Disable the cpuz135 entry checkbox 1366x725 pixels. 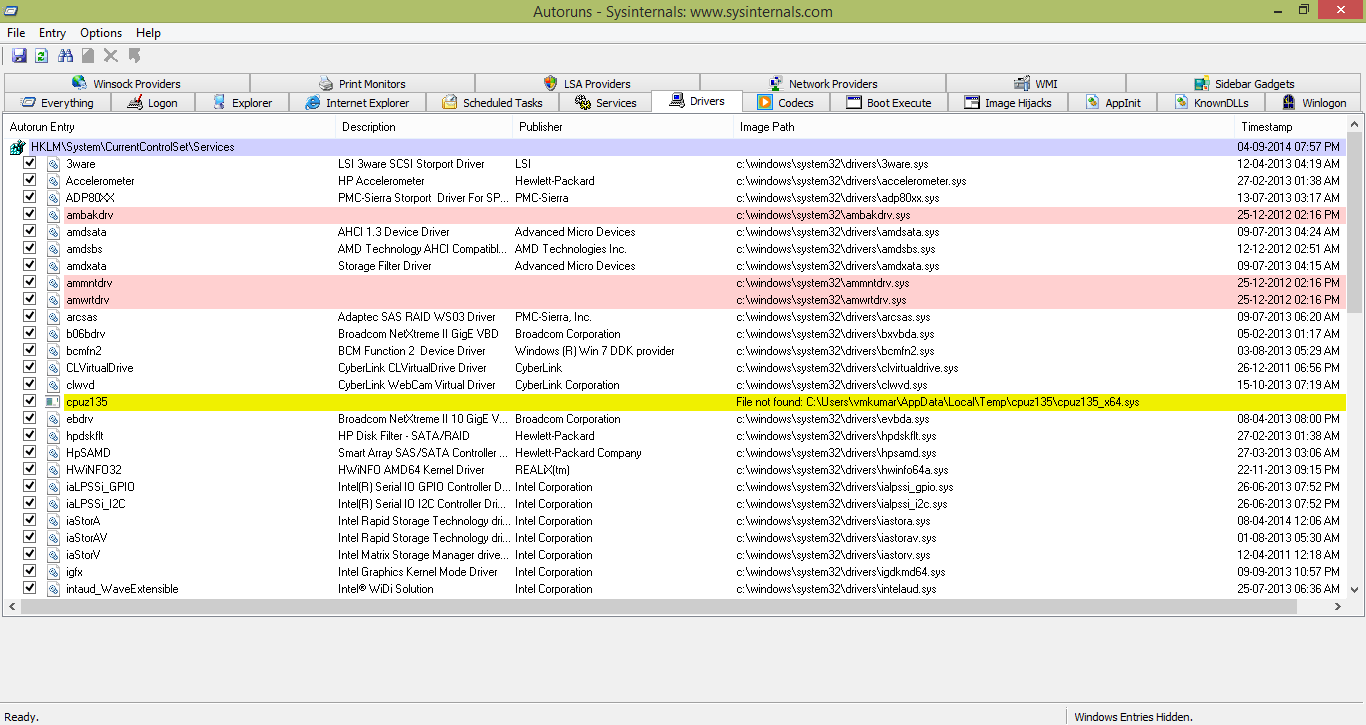coord(30,402)
